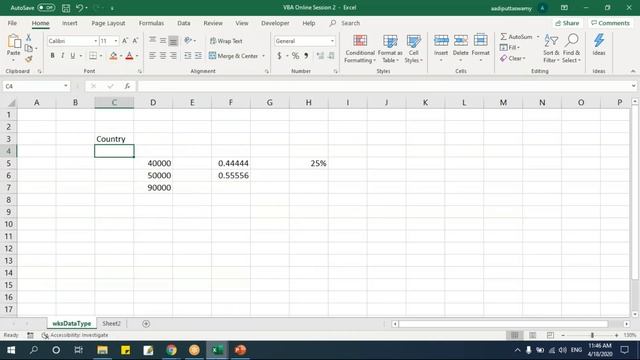Switch to the Formulas tab
The height and width of the screenshot is (360, 640).
tap(151, 23)
